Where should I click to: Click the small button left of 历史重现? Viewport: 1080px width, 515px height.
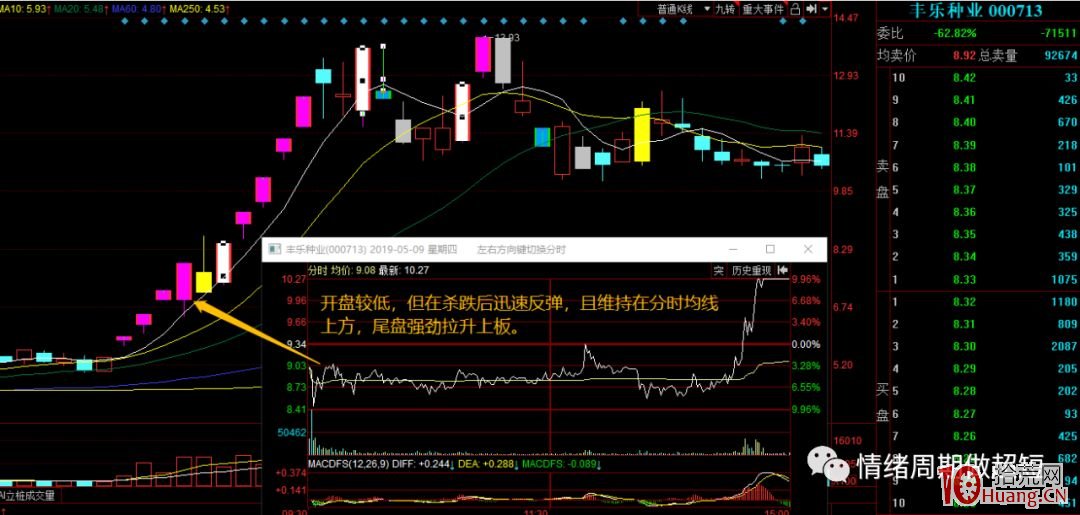718,271
